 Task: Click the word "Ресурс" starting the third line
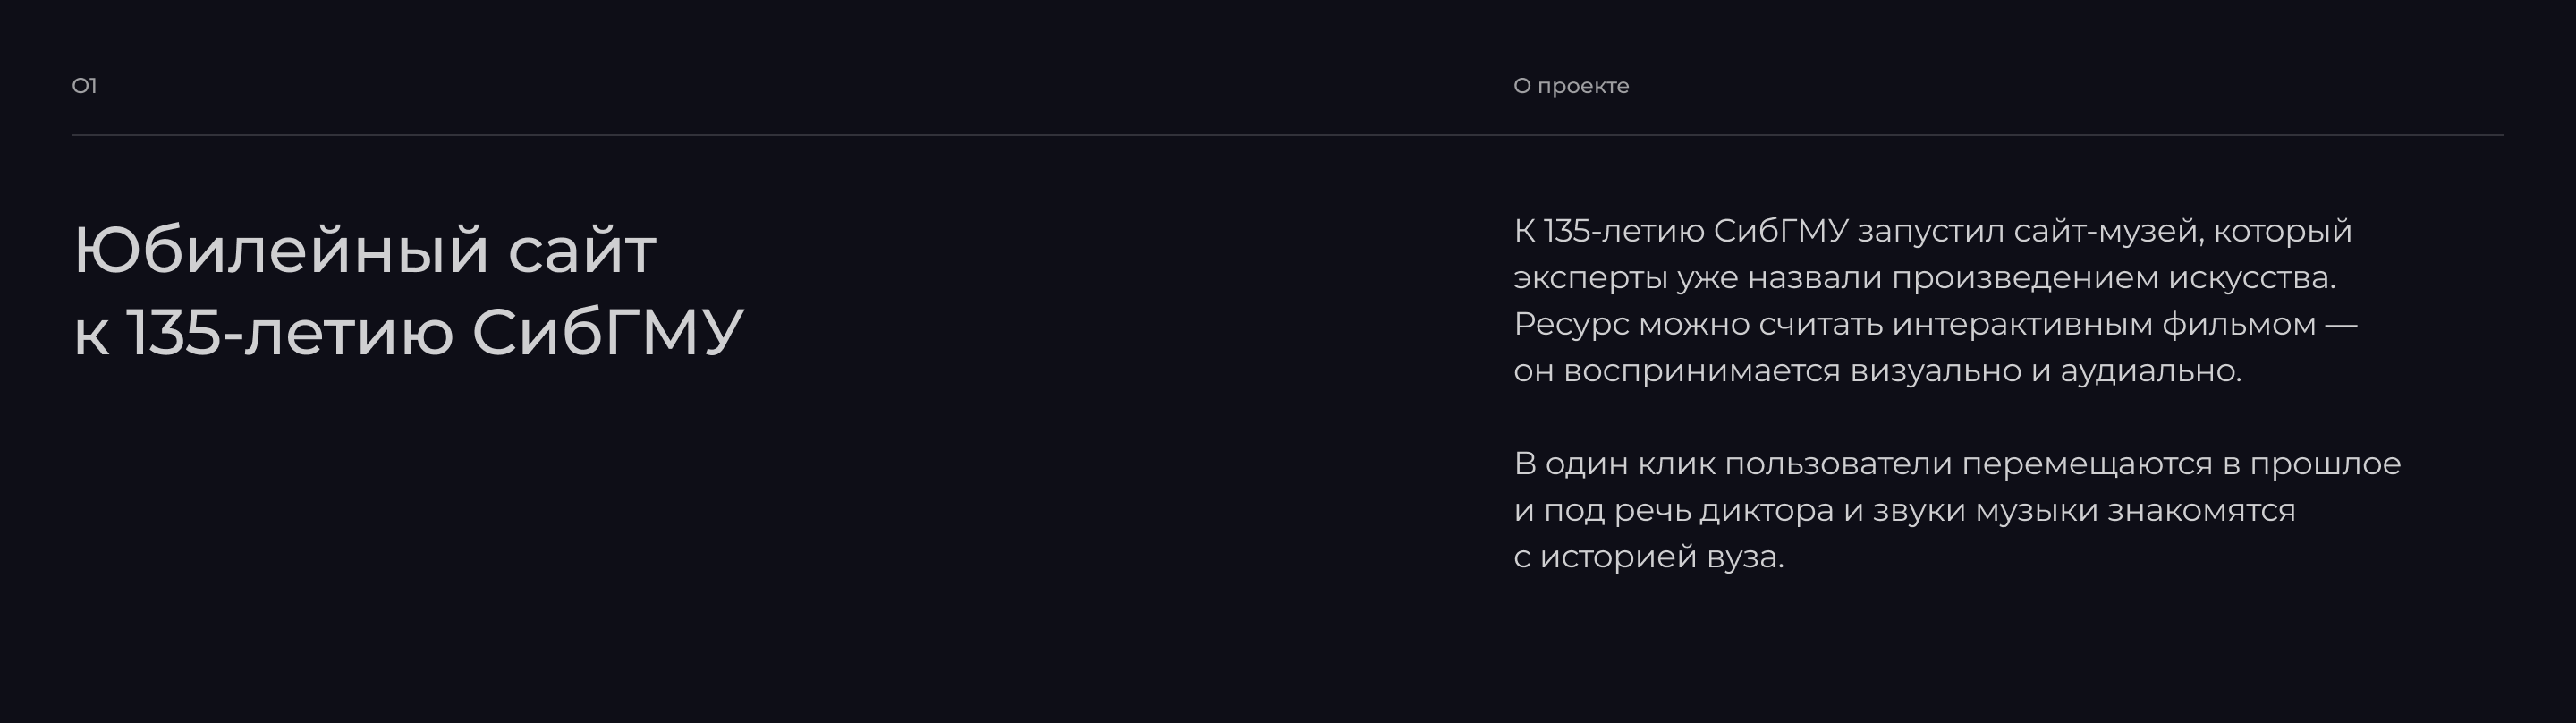click(1571, 325)
